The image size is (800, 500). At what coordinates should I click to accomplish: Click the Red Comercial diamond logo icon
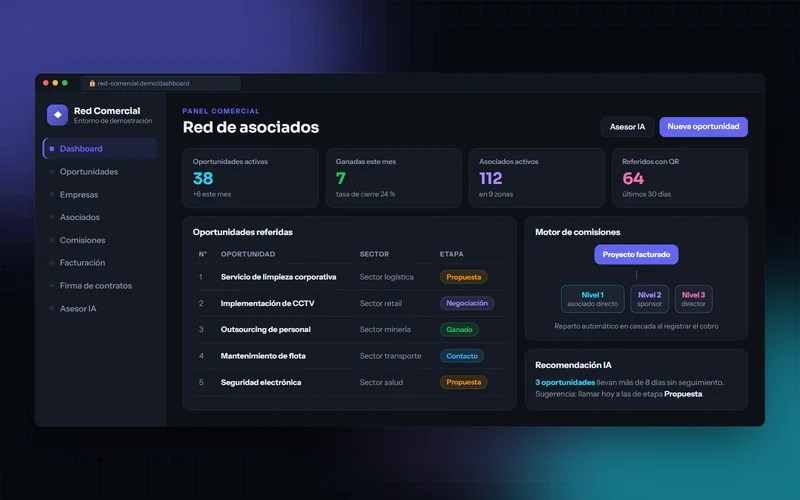[x=57, y=115]
